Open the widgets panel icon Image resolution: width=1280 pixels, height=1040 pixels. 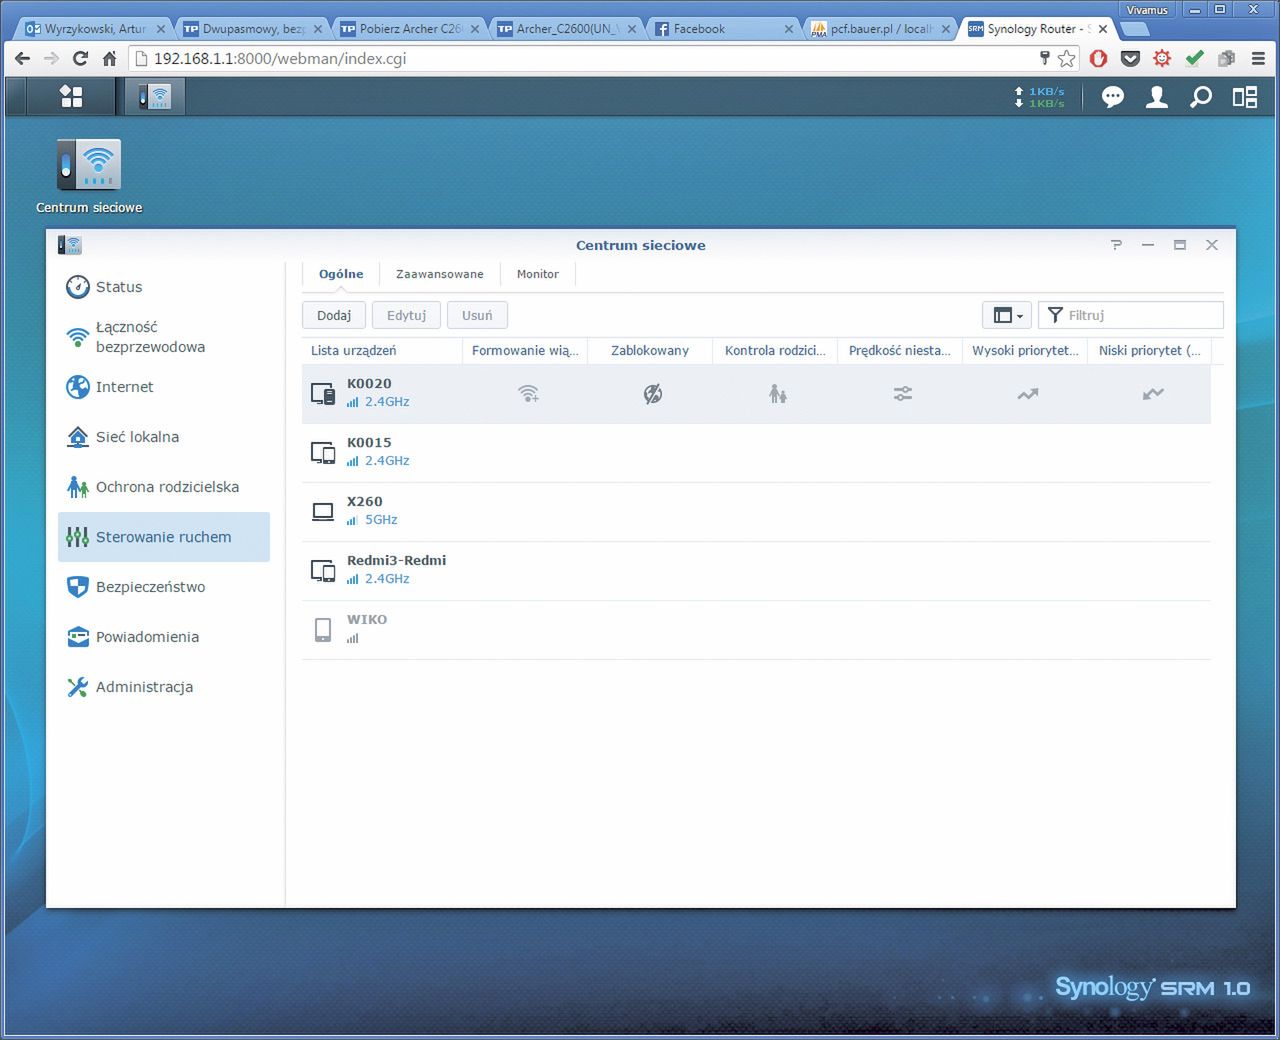1245,97
